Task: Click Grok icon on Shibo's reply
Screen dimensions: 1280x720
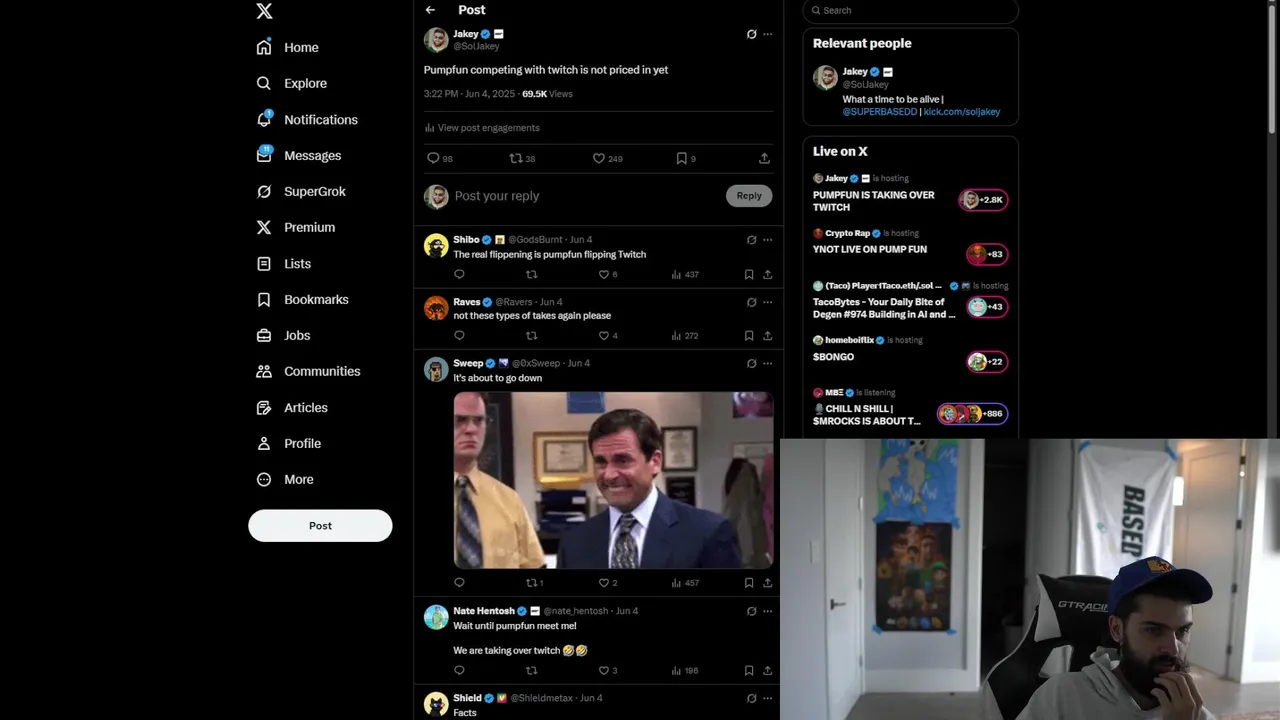Action: click(751, 240)
